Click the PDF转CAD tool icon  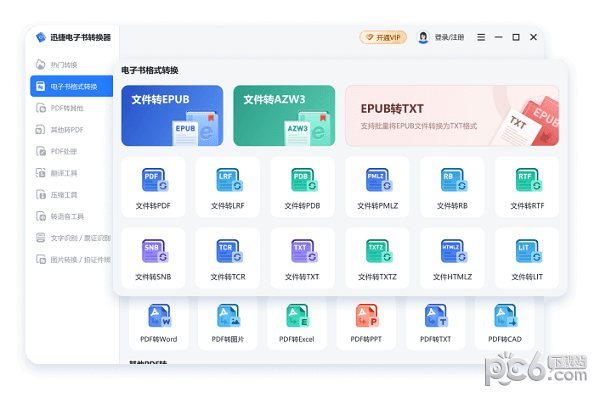coord(505,315)
